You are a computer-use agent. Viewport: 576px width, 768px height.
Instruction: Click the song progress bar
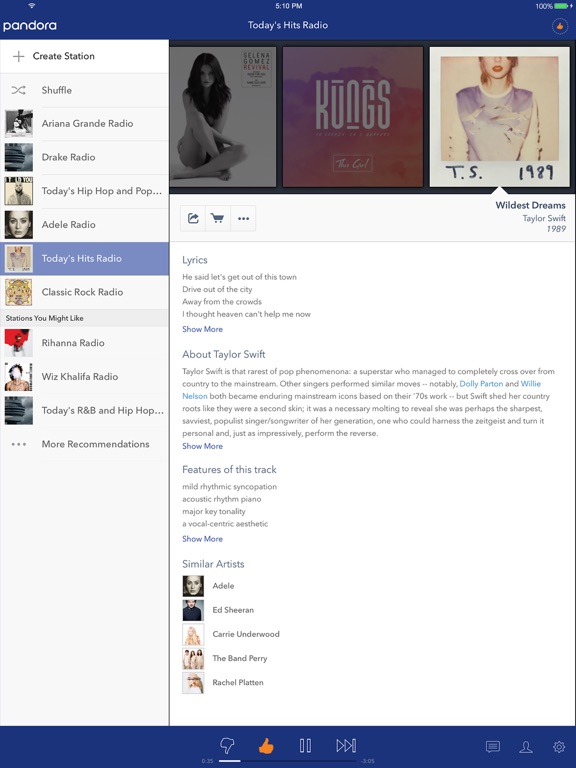[x=288, y=761]
